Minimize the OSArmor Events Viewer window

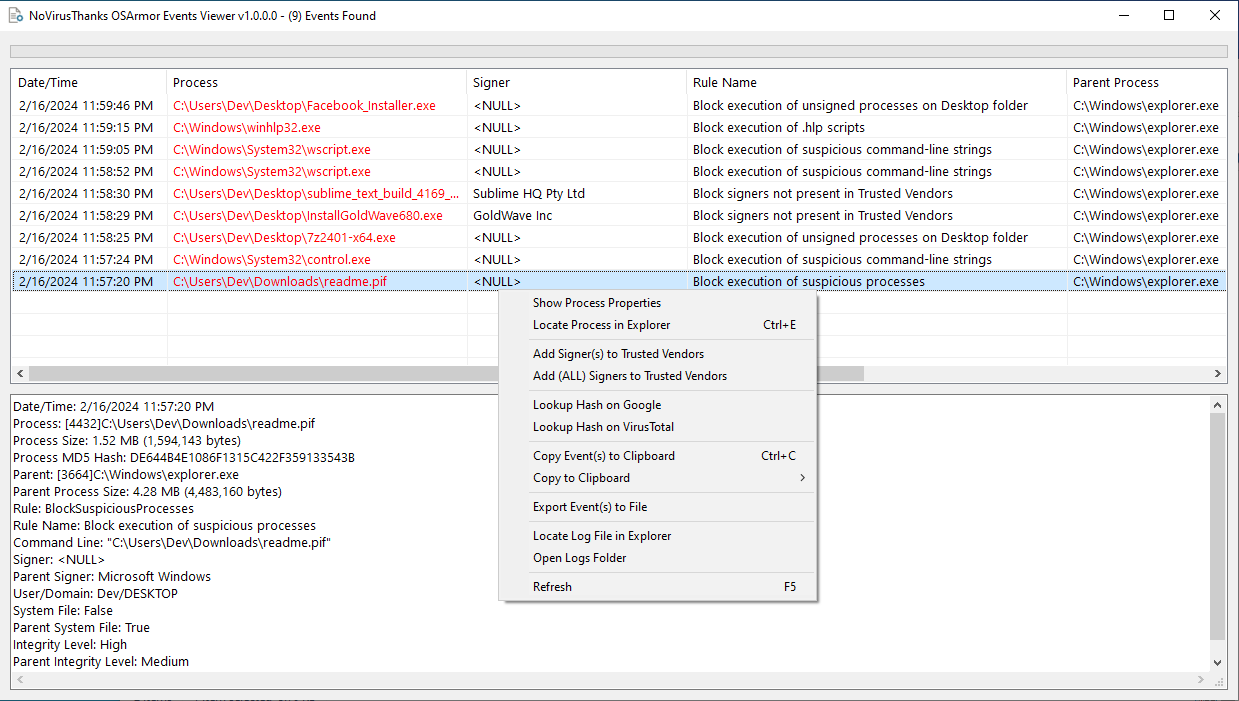coord(1123,15)
